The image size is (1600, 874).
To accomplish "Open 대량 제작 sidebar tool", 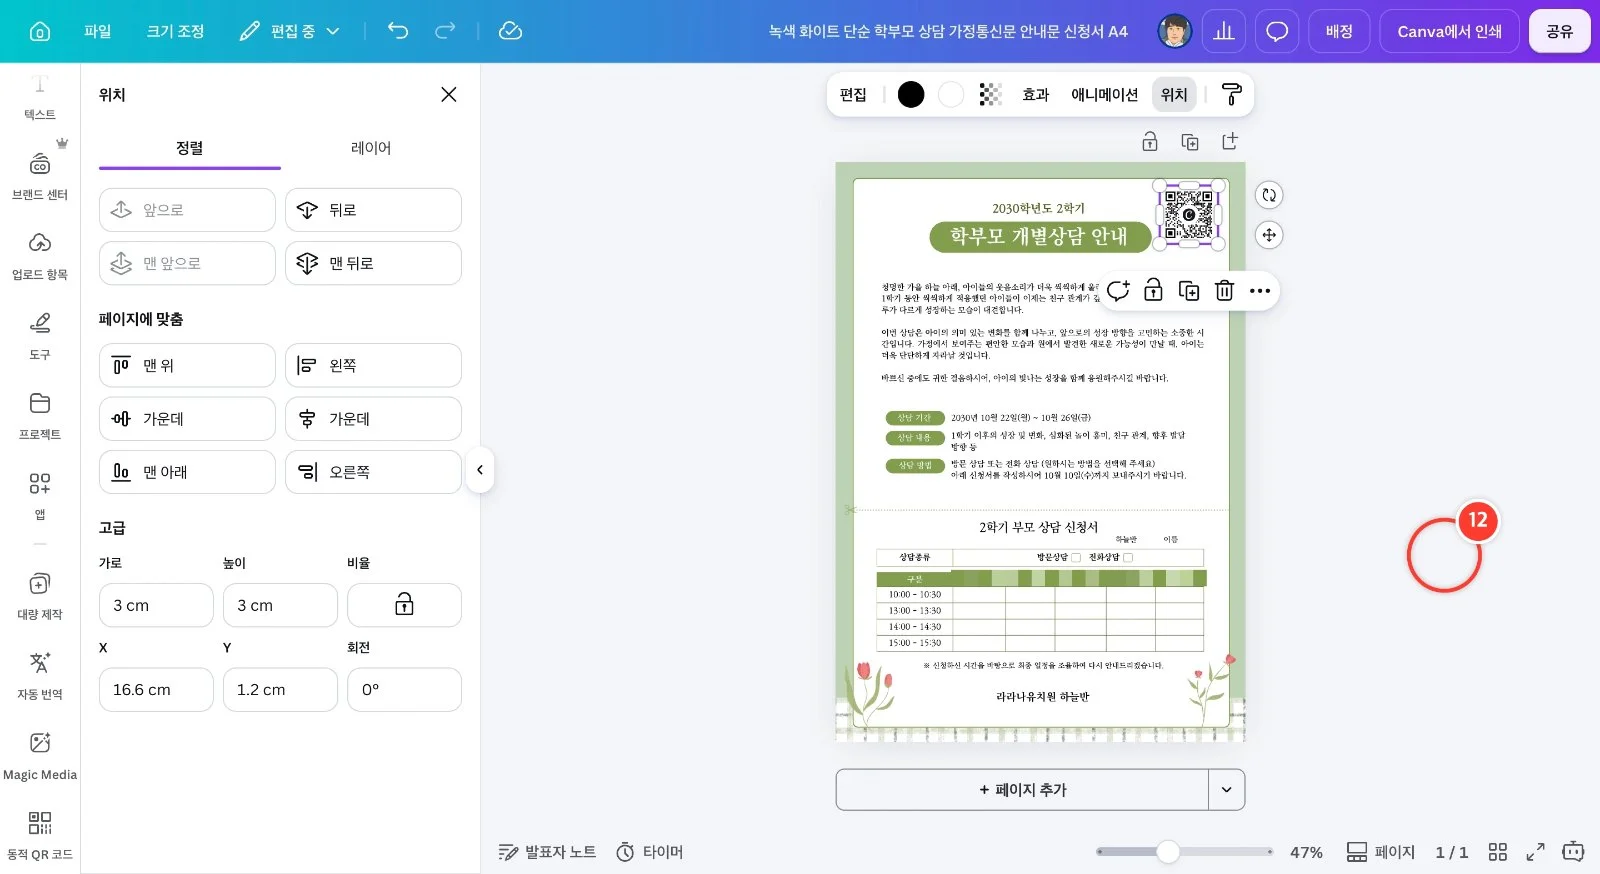I will (x=40, y=595).
